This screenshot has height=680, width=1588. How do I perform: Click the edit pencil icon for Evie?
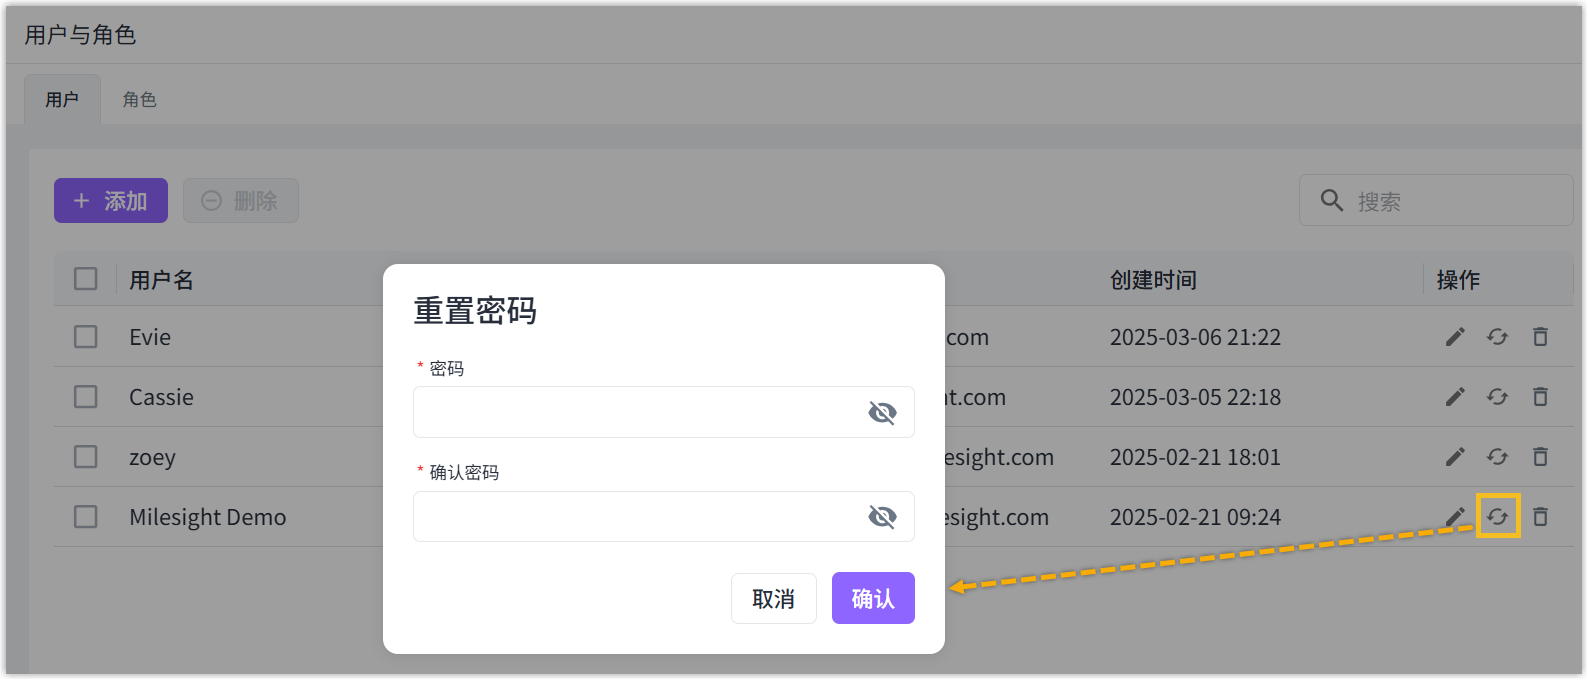pos(1455,337)
